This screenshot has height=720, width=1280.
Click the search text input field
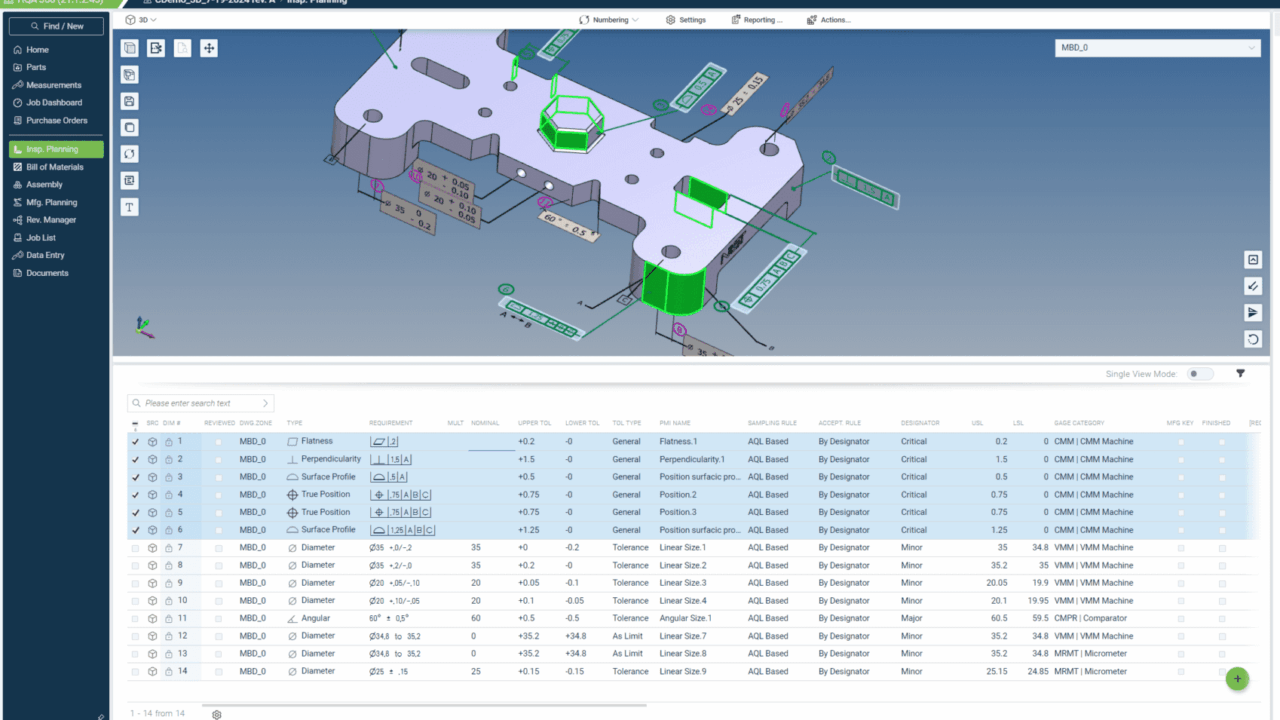[200, 403]
